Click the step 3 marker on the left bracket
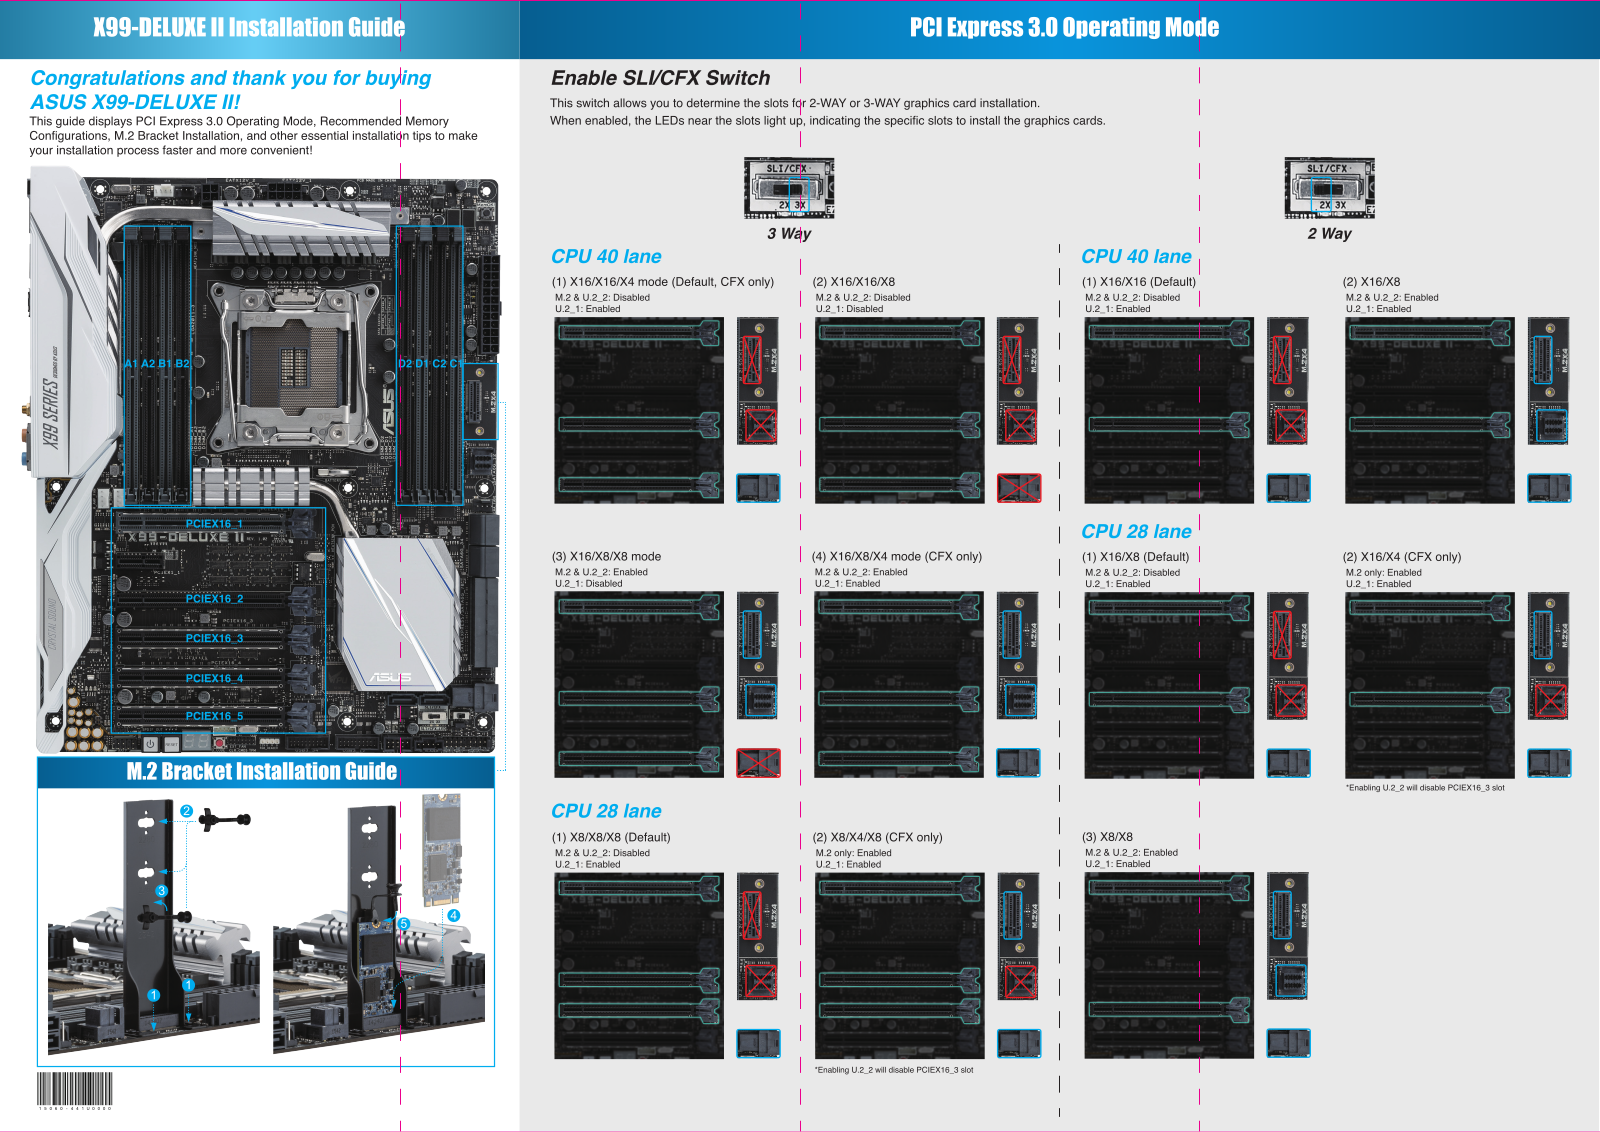 pos(161,890)
